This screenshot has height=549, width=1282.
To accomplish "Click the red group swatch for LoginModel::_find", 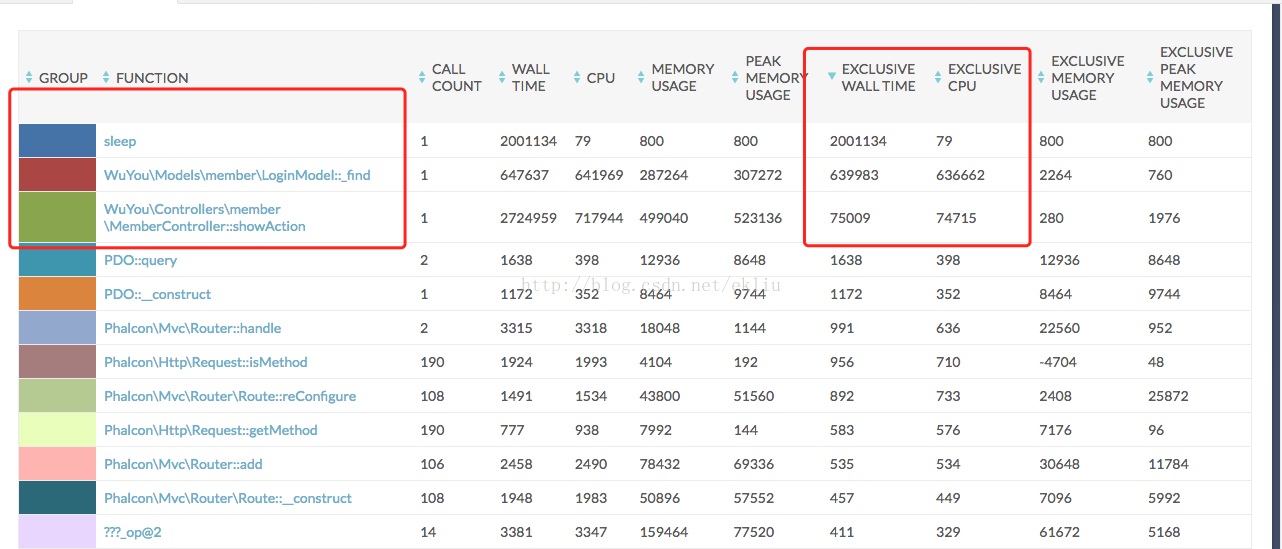I will click(x=57, y=175).
